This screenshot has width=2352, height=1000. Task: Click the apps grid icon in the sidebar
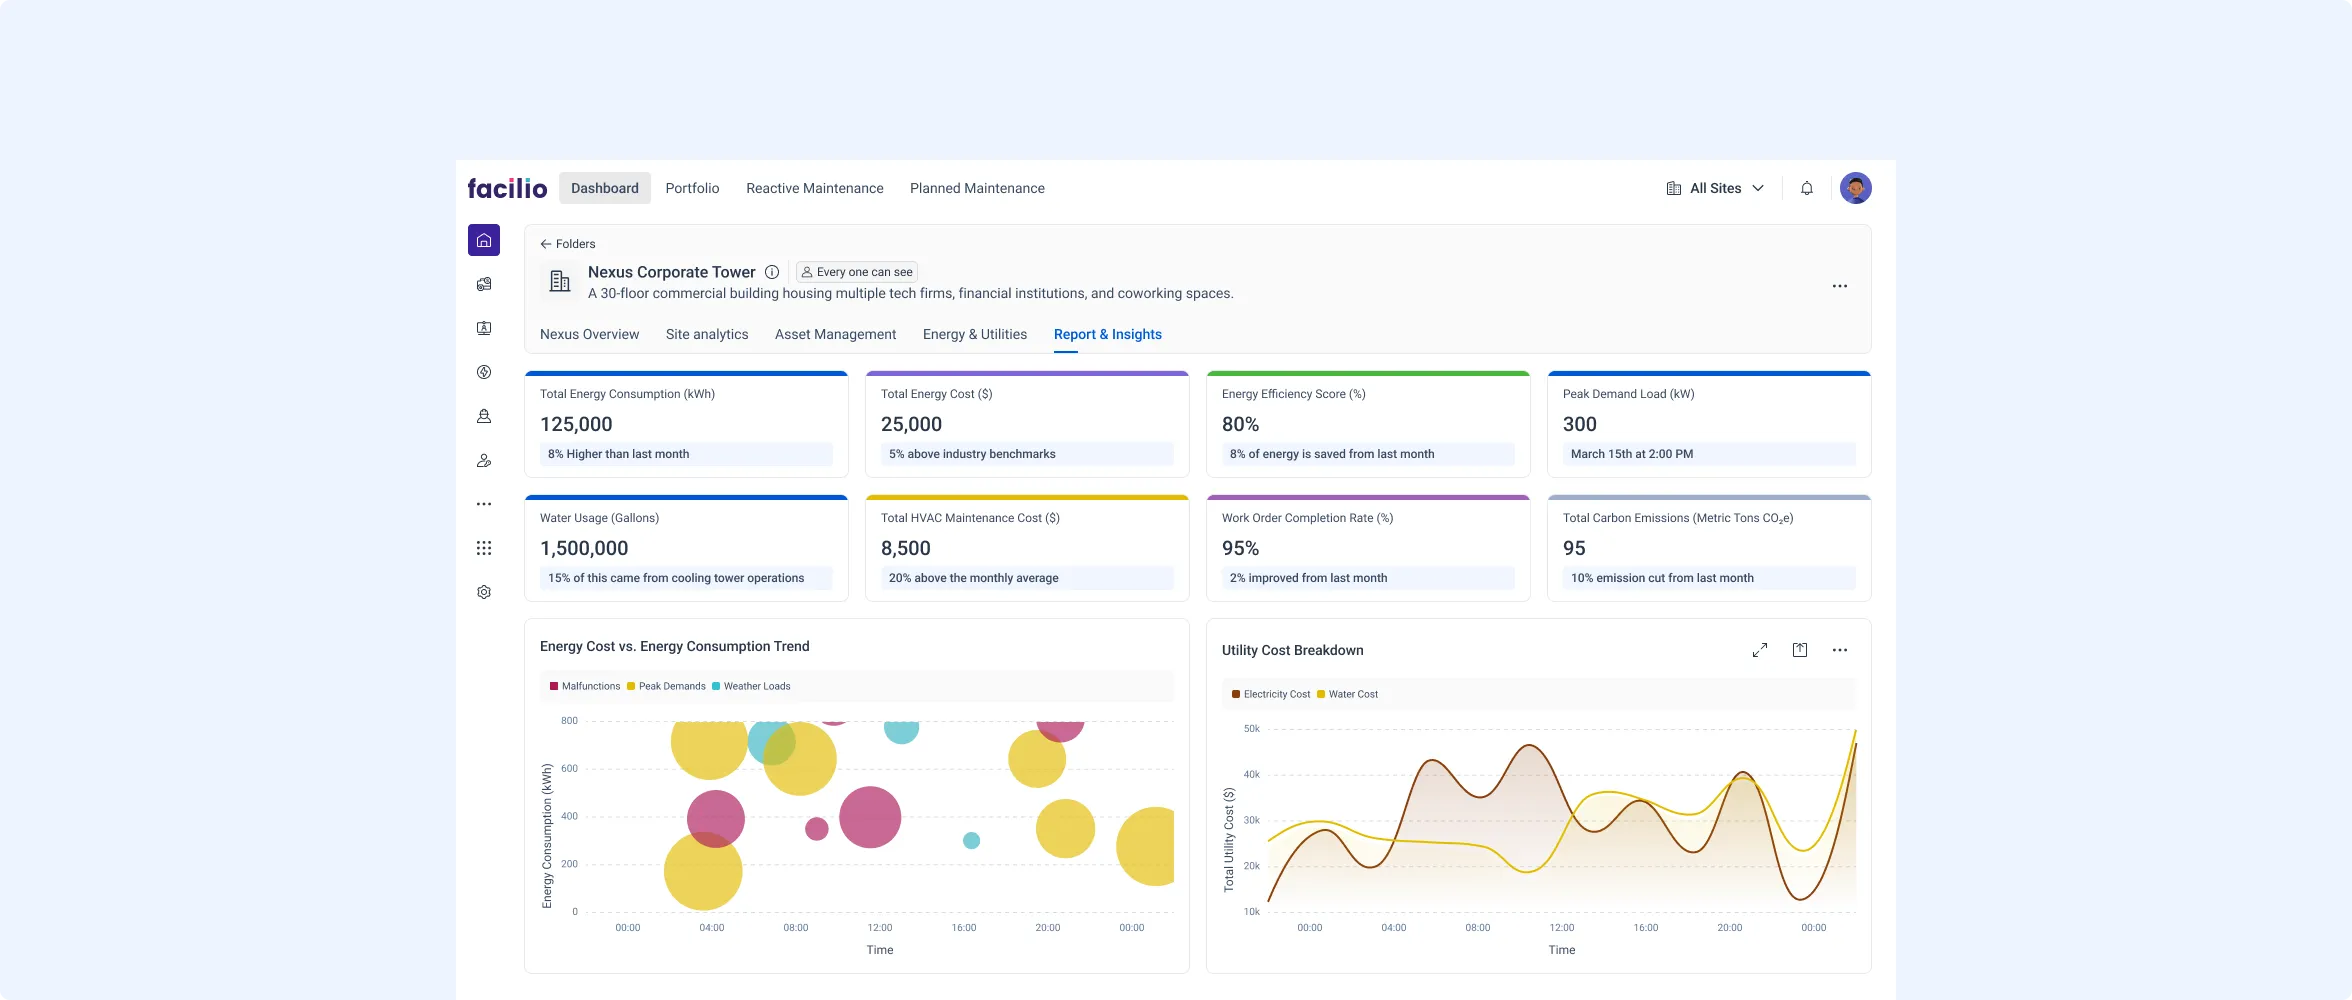484,547
